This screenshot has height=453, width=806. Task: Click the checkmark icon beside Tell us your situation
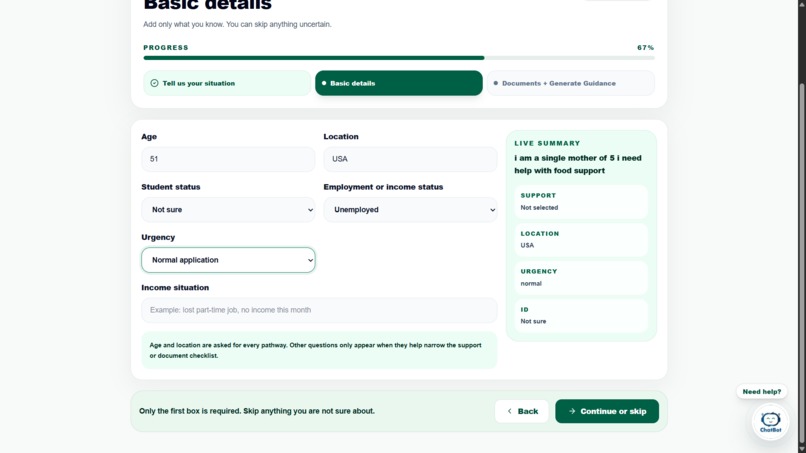click(154, 83)
